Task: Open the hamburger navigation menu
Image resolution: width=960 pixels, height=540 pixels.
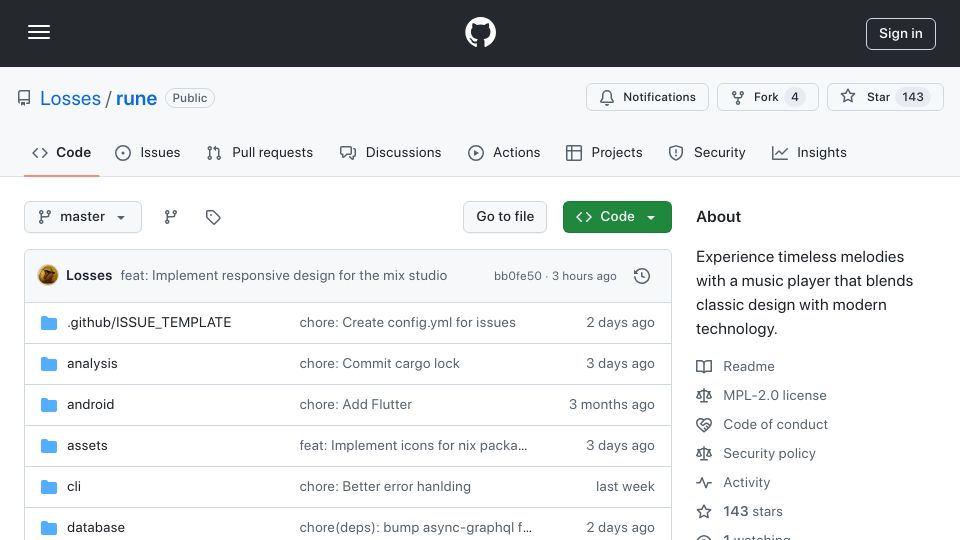Action: point(39,32)
